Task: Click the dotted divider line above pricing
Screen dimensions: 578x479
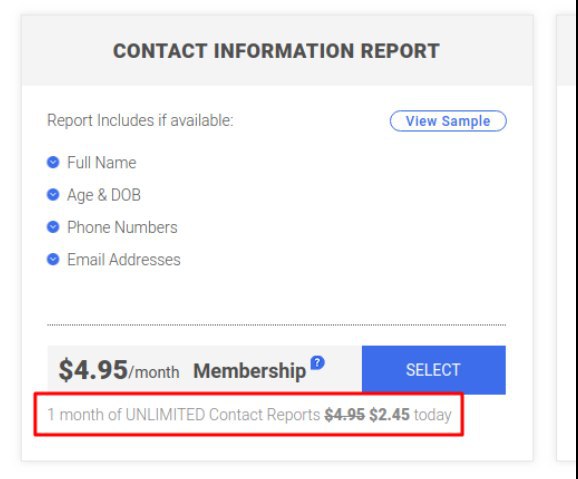Action: click(x=276, y=325)
